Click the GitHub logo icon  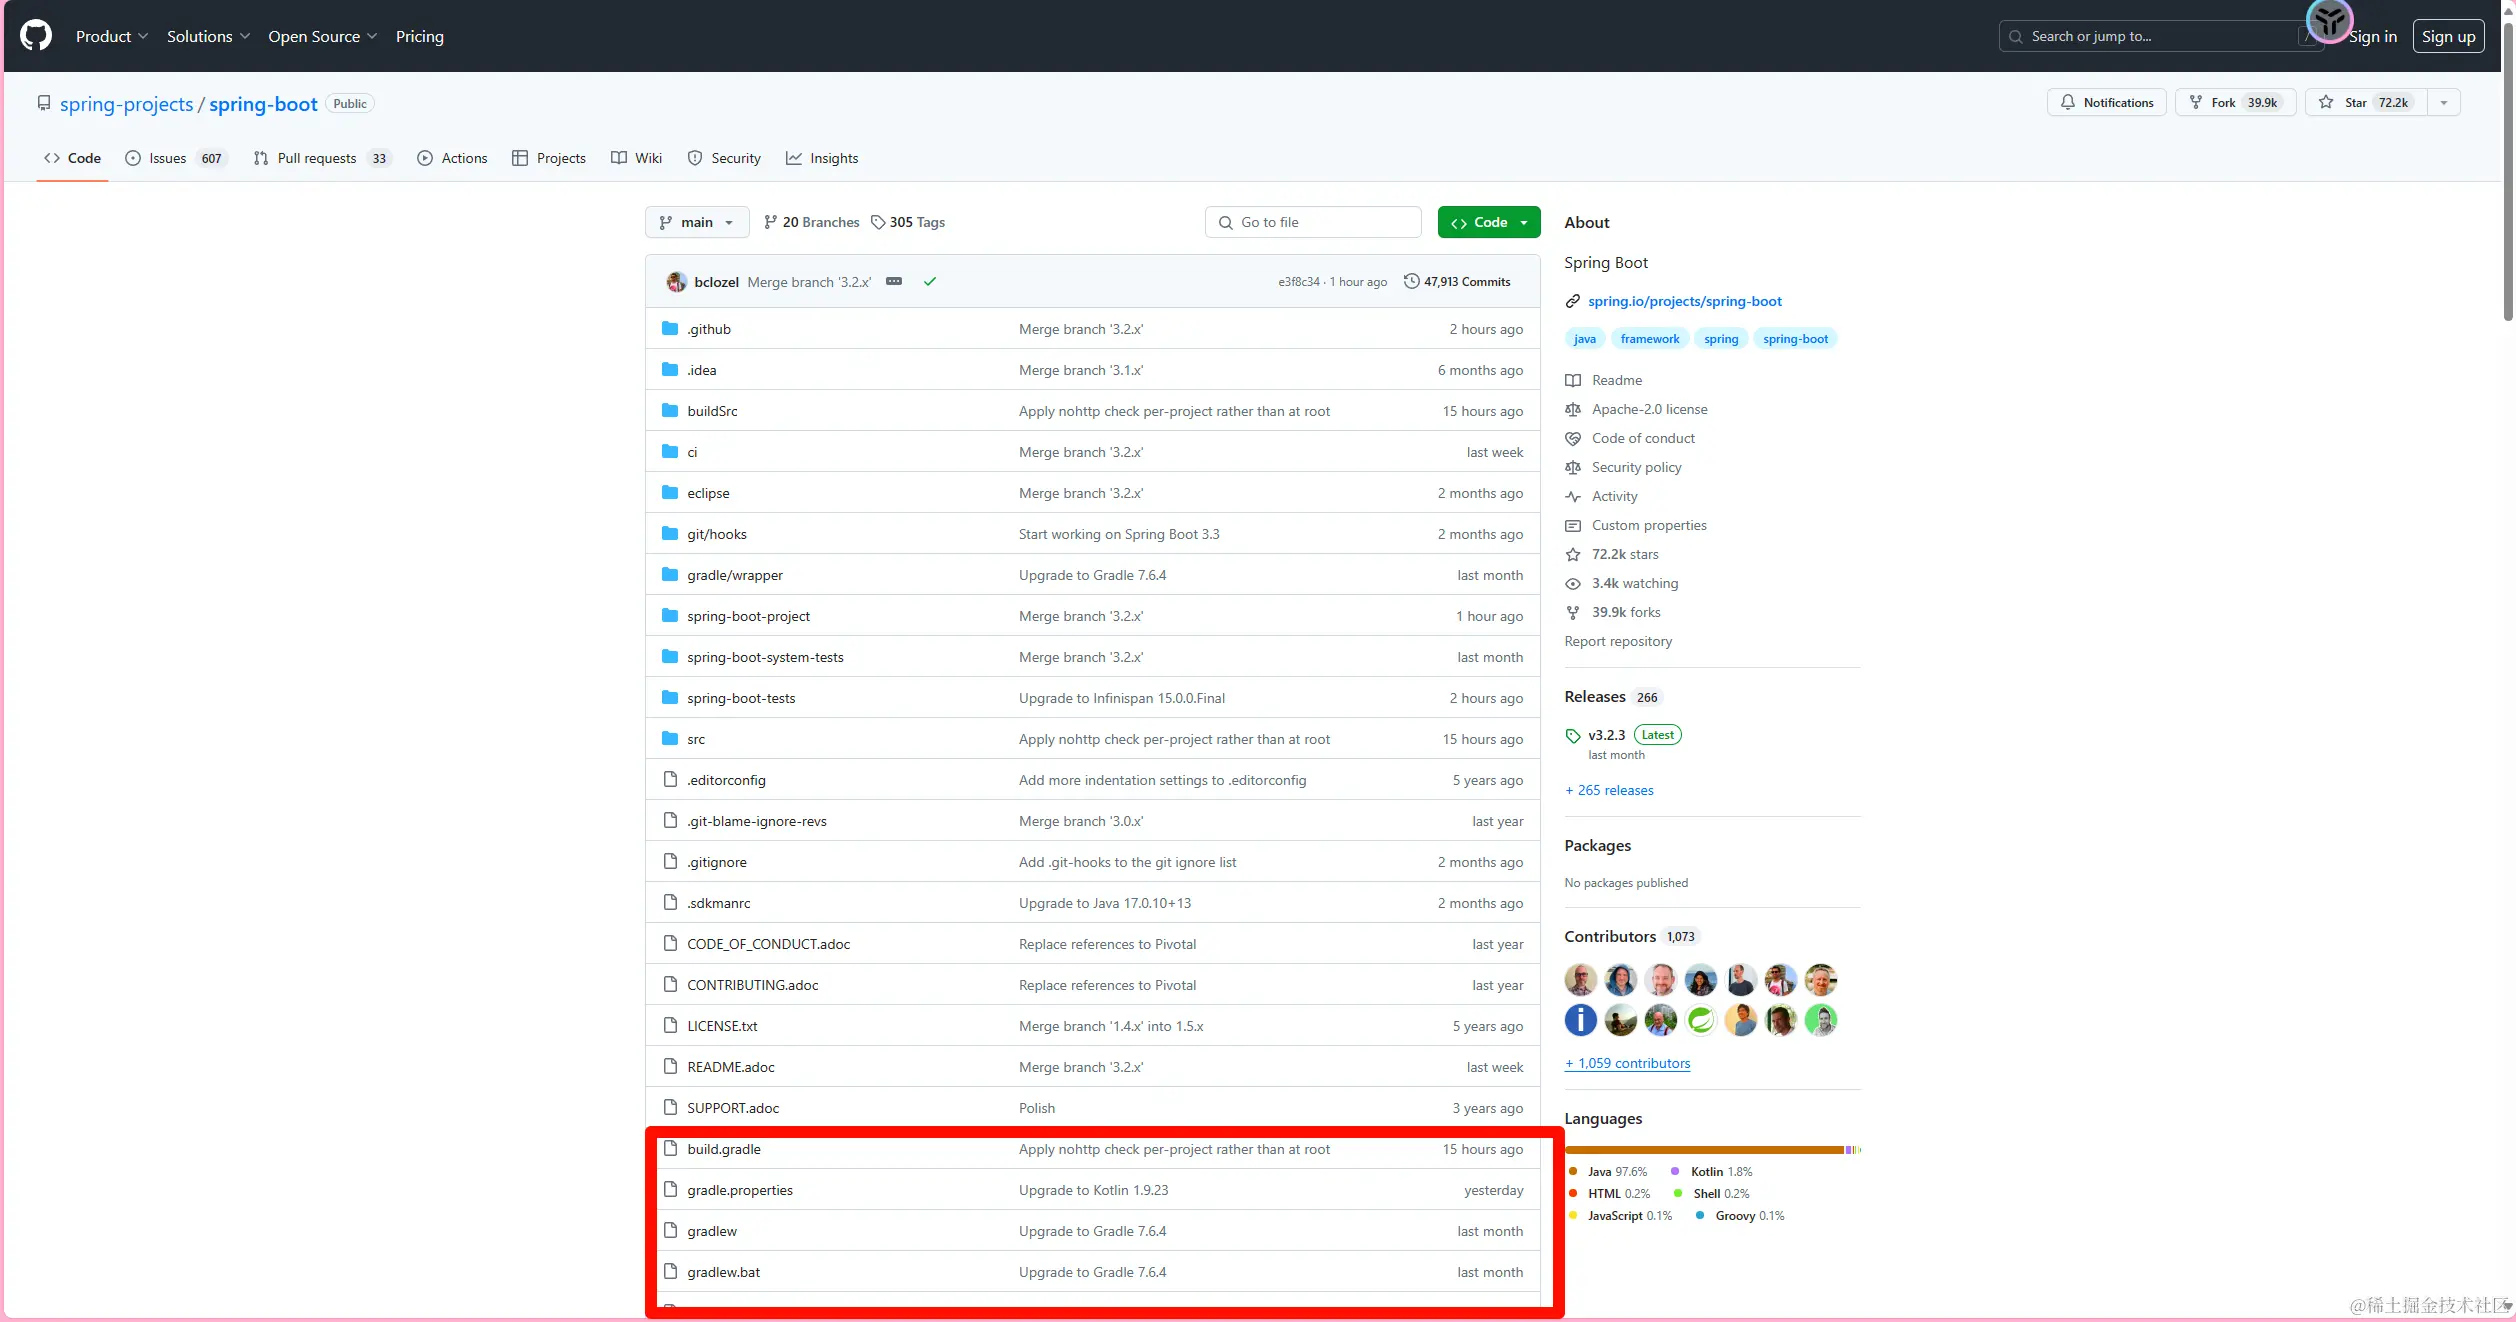[36, 36]
